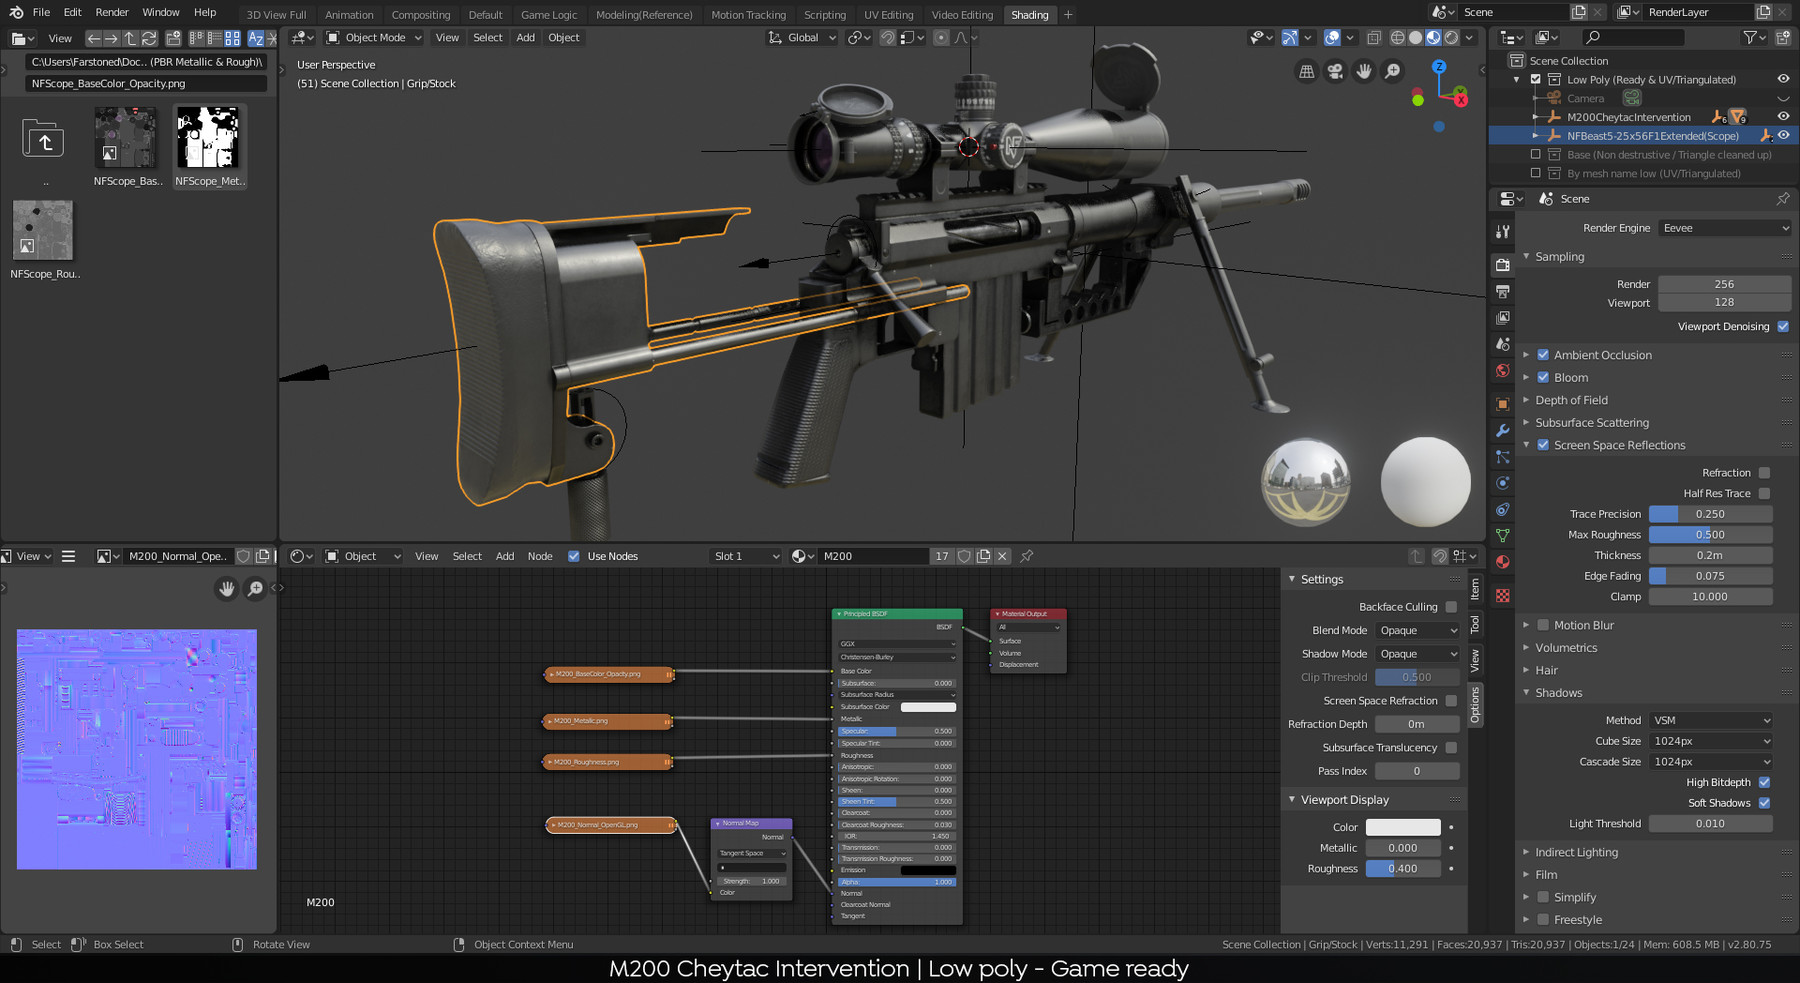
Task: Expand Subsurface Scattering panel
Action: pyautogui.click(x=1592, y=423)
